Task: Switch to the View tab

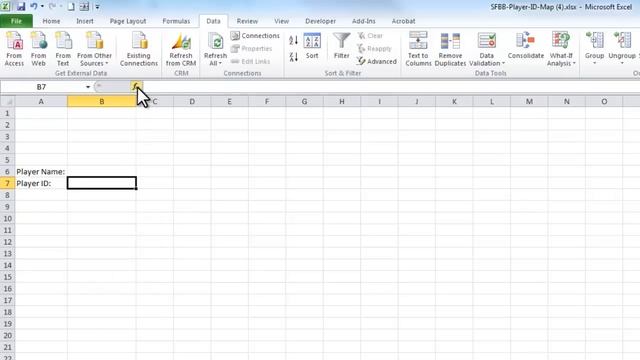Action: 281,21
